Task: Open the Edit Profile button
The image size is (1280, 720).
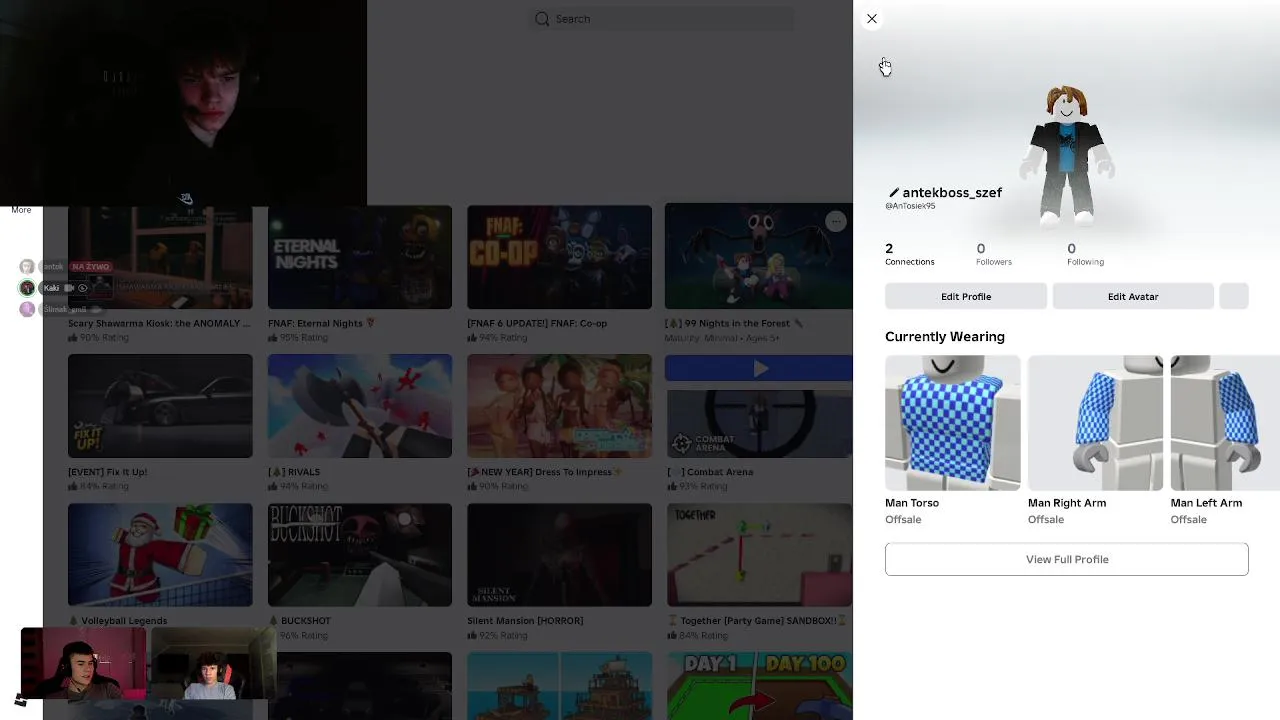Action: pos(966,296)
